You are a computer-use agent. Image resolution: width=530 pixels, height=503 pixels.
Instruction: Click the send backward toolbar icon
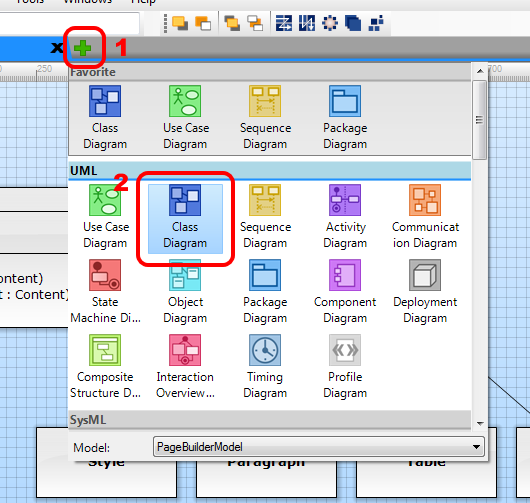tap(255, 23)
